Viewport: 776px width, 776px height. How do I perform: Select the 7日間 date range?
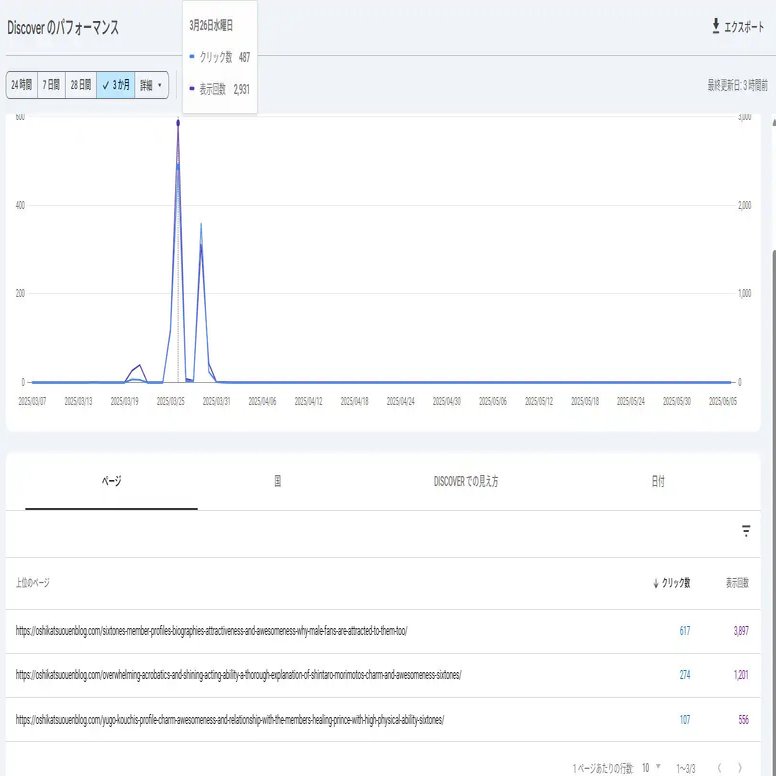click(51, 85)
